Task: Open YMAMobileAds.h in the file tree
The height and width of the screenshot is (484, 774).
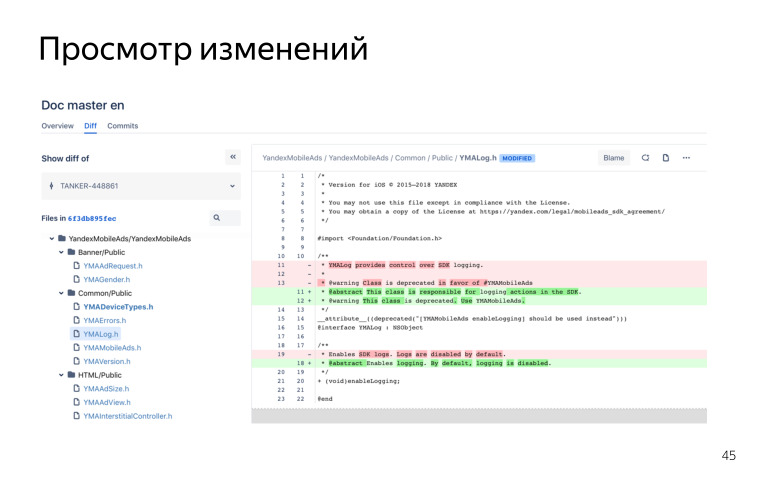Action: [112, 348]
